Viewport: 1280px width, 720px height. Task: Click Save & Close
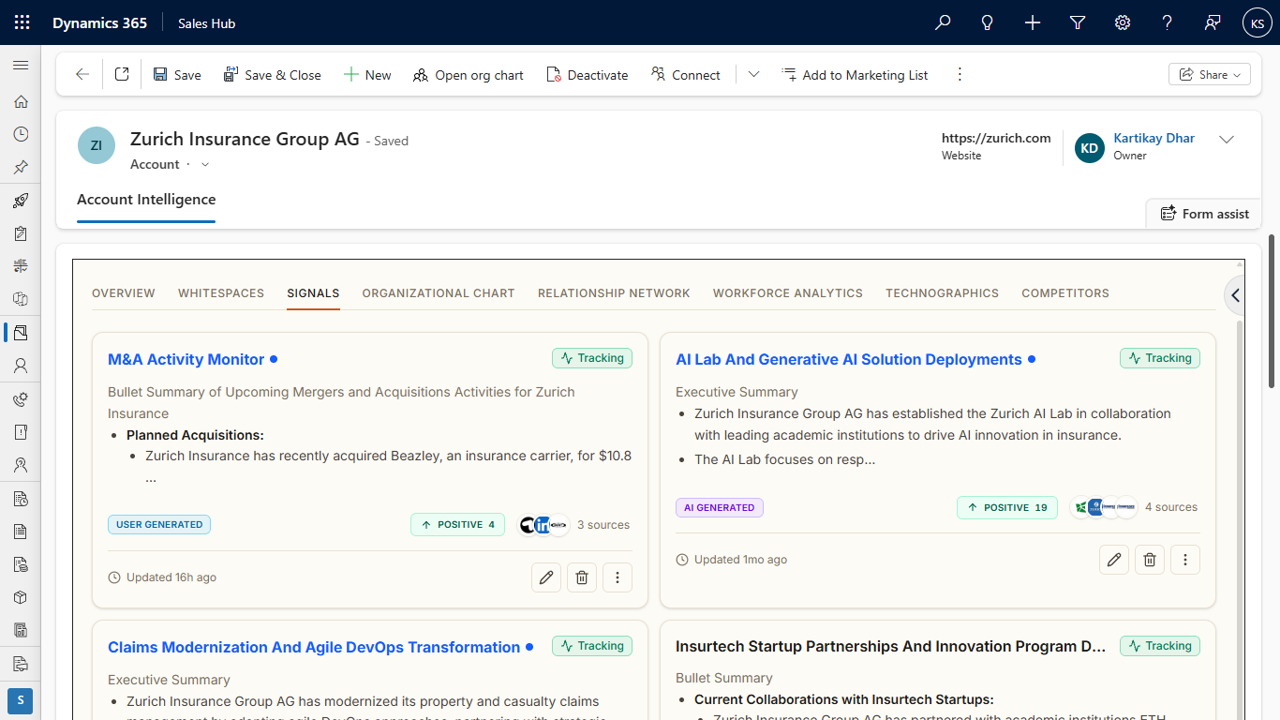tap(272, 74)
